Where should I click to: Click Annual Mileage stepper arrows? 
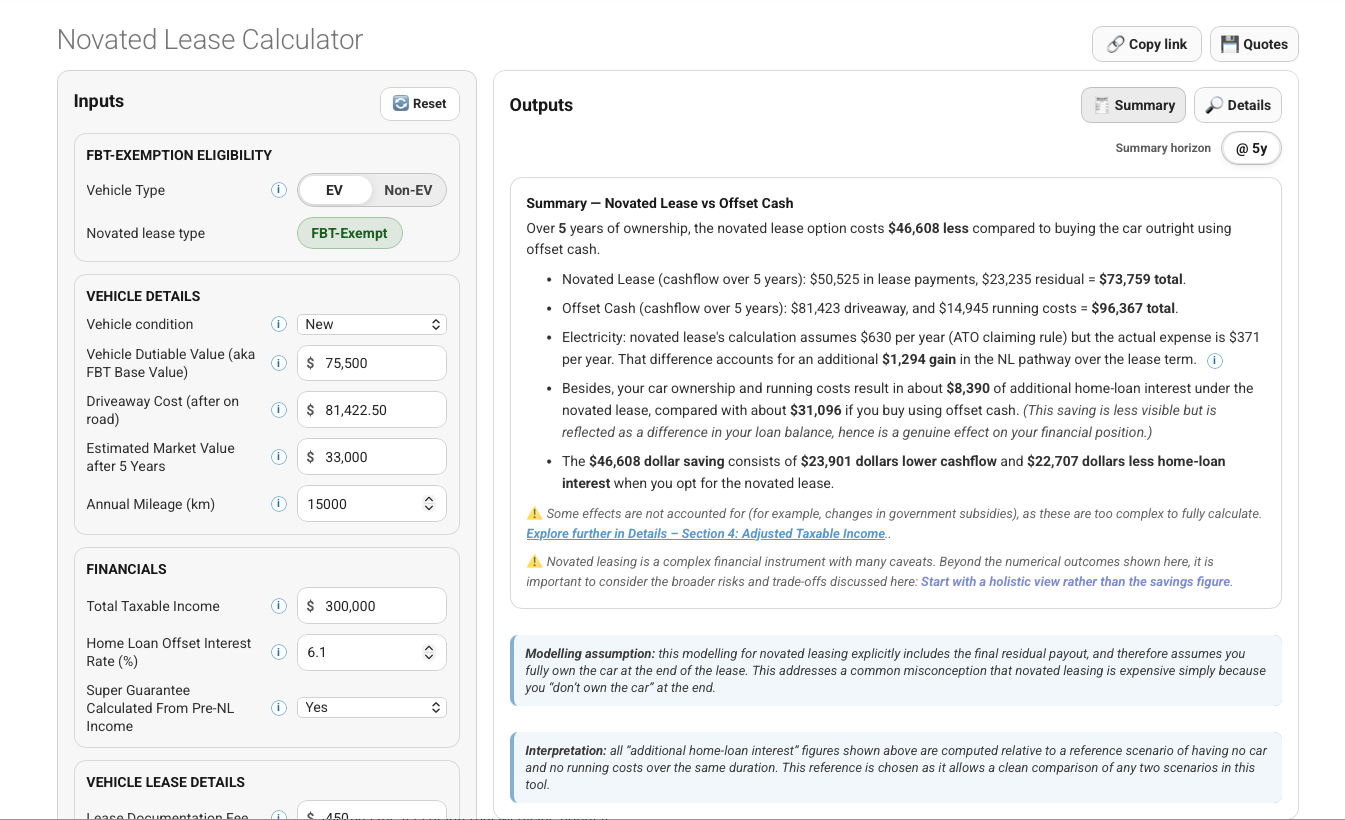coord(429,504)
